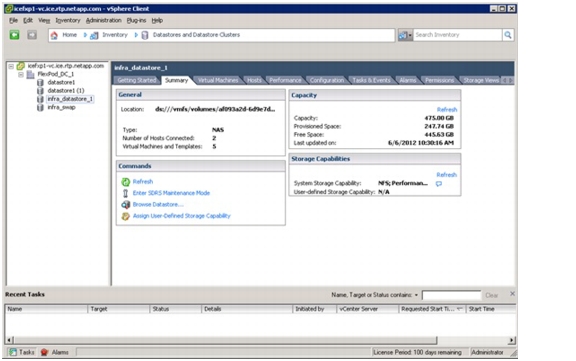Click the storage capability details bubble icon

pyautogui.click(x=439, y=184)
